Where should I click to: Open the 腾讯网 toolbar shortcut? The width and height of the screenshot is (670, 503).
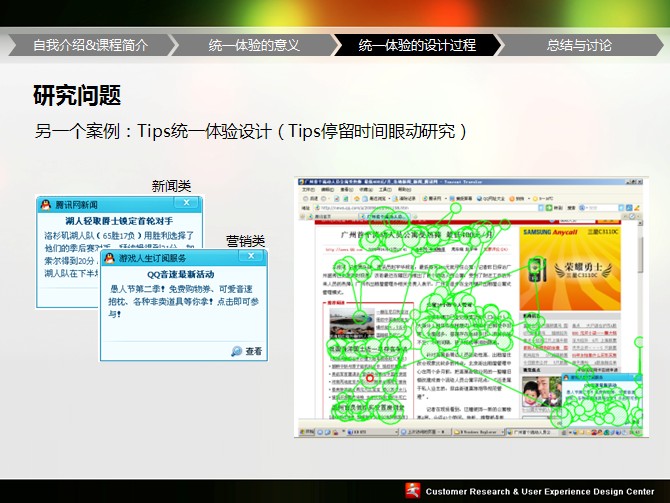432,198
